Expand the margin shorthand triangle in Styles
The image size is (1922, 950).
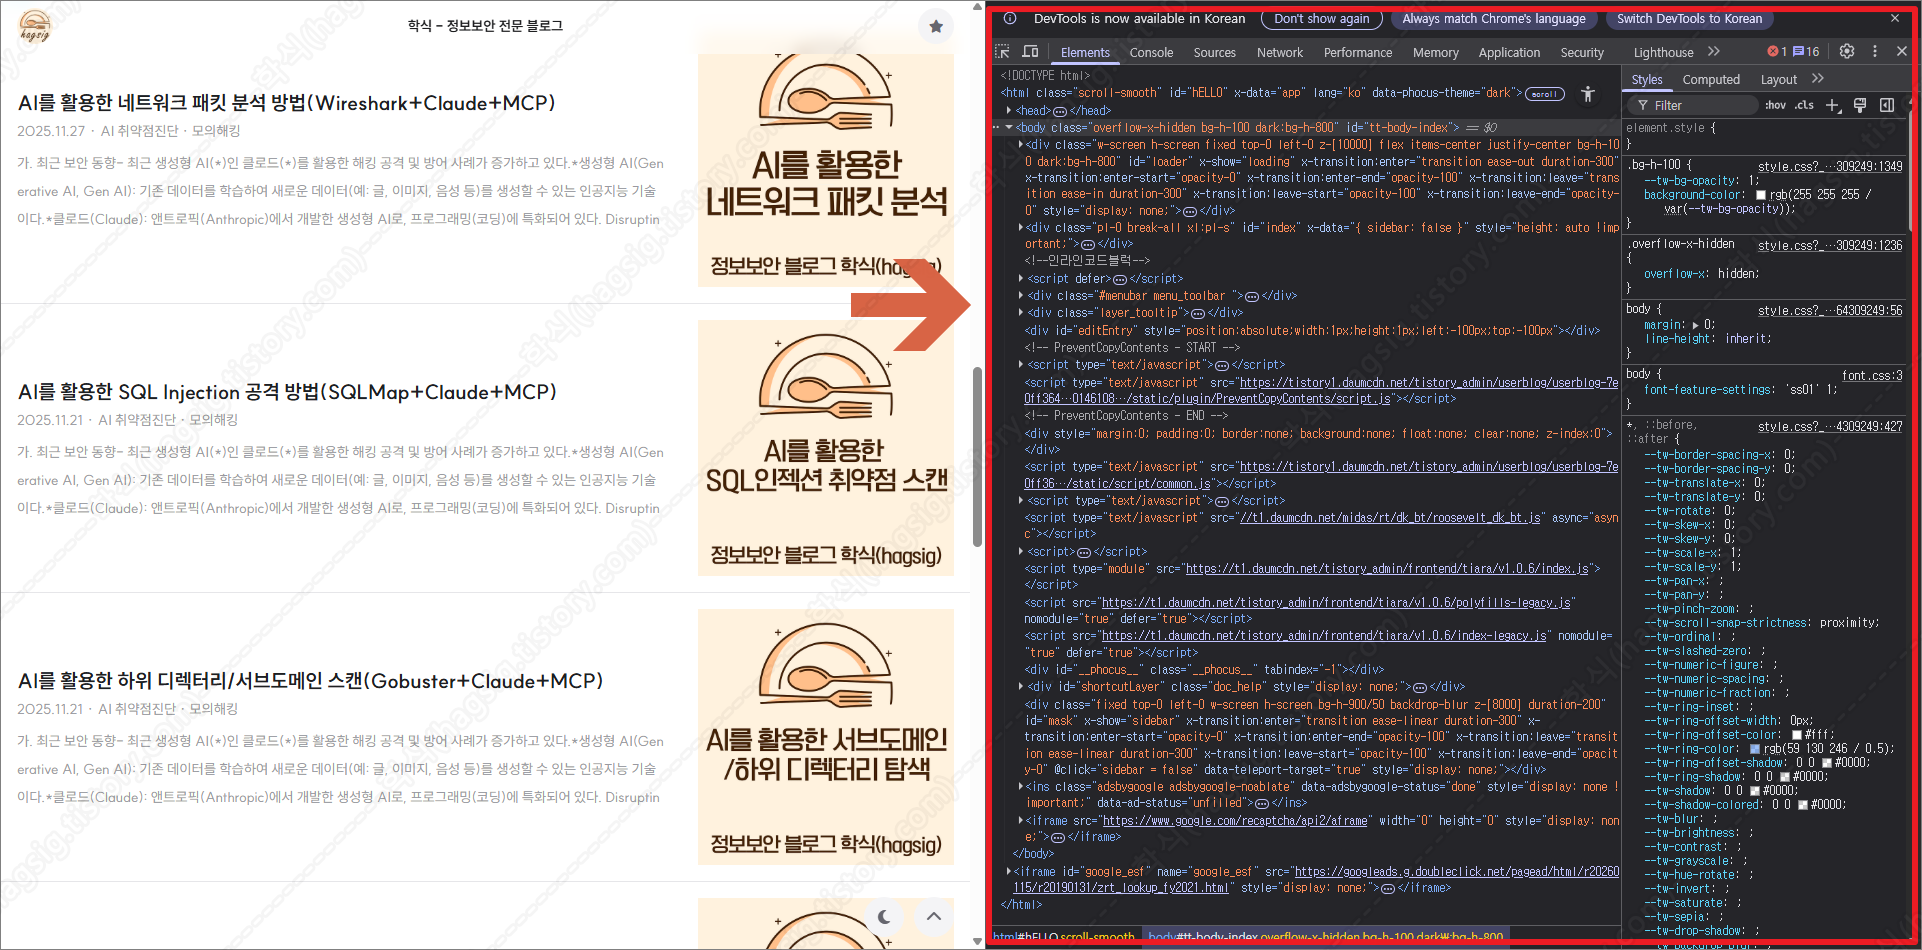coord(1695,325)
